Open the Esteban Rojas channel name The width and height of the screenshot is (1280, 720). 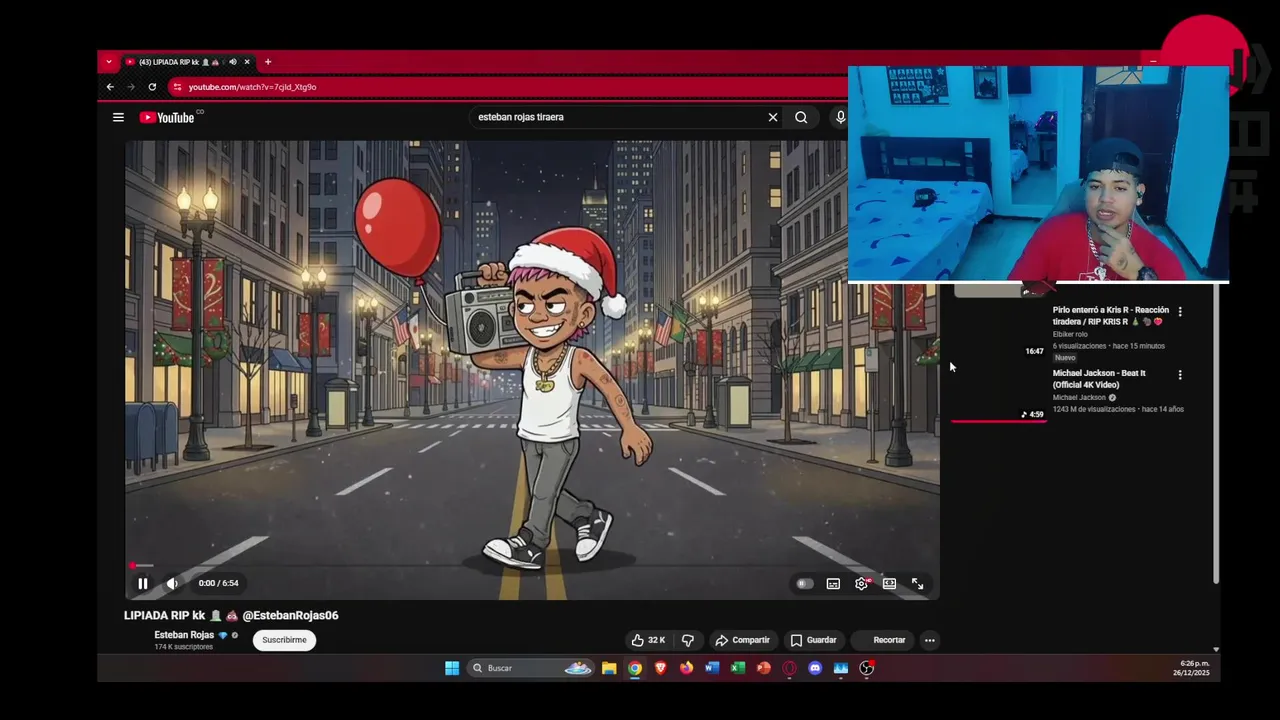pyautogui.click(x=184, y=635)
